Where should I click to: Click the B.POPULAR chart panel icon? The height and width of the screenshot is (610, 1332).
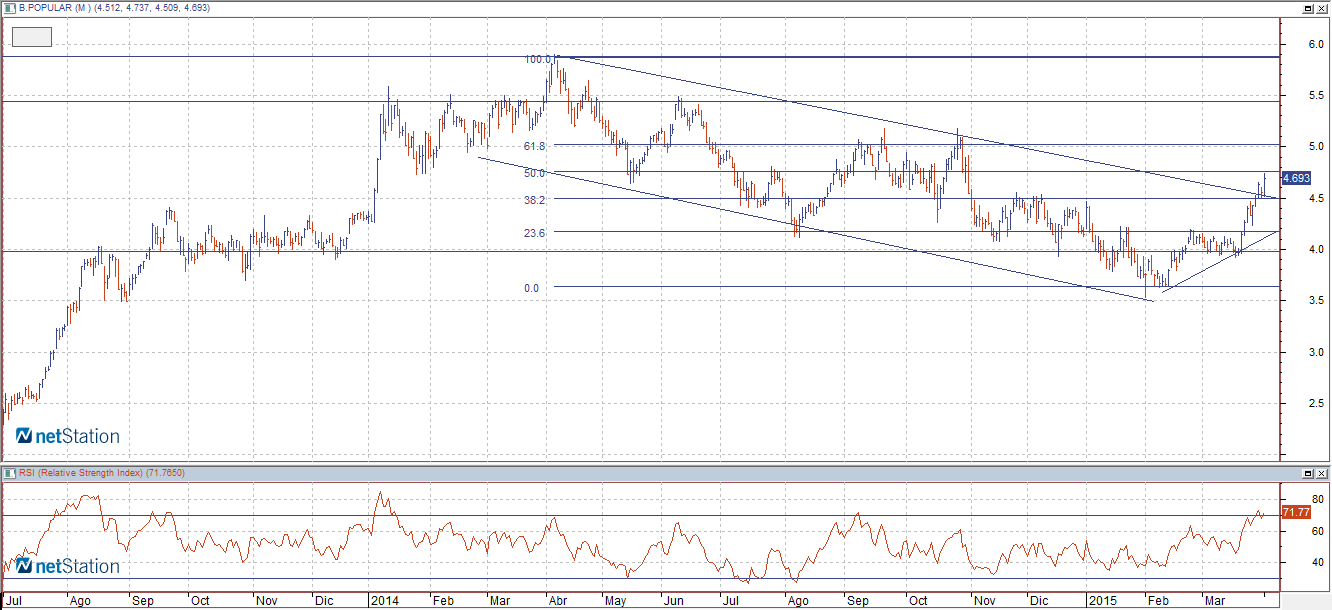tap(10, 8)
